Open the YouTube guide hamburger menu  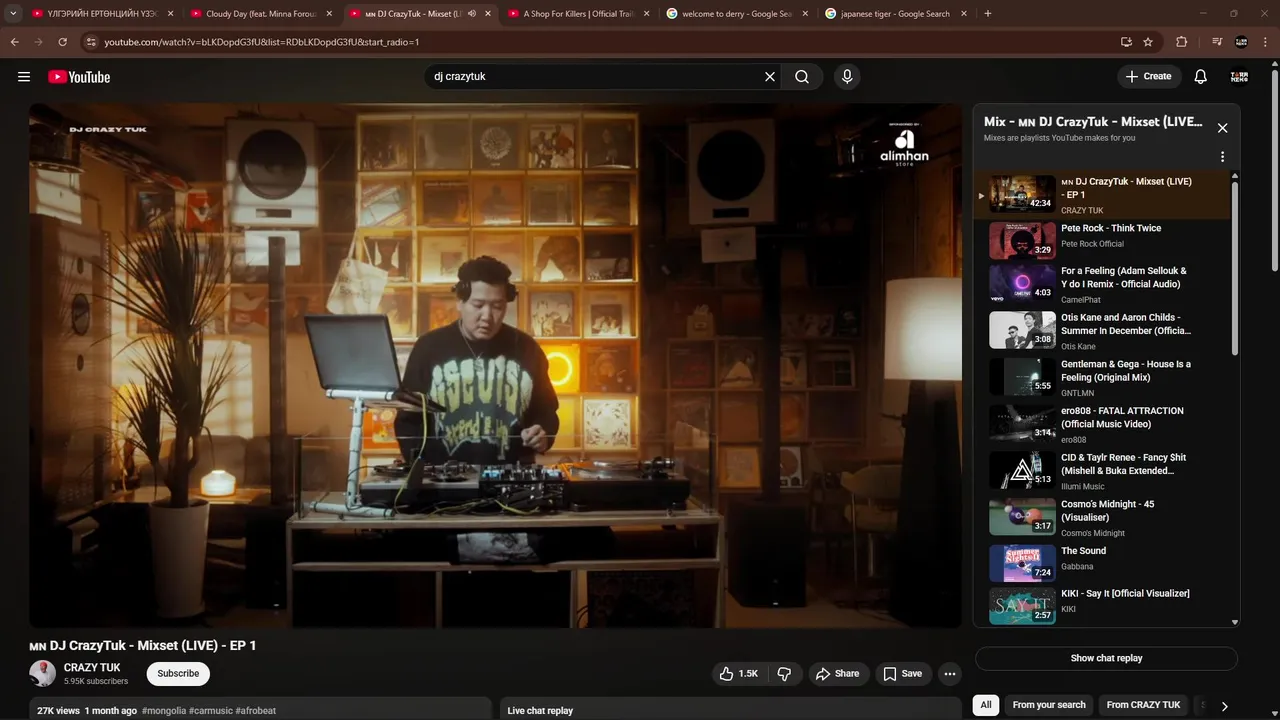[x=24, y=77]
